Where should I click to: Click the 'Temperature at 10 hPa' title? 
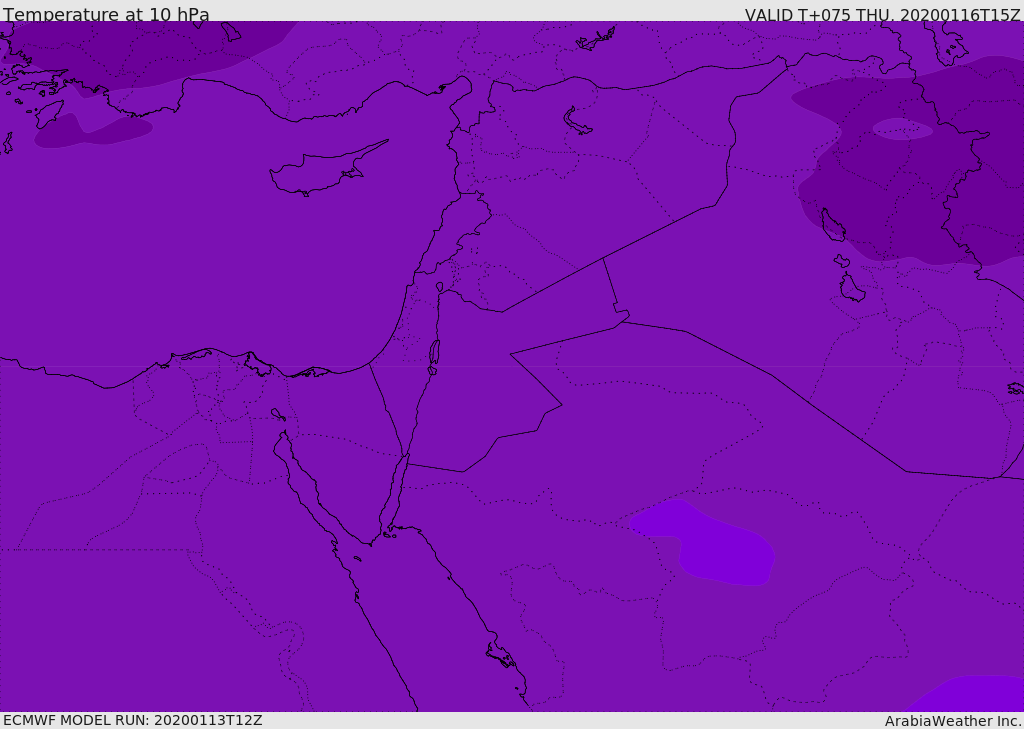coord(106,14)
